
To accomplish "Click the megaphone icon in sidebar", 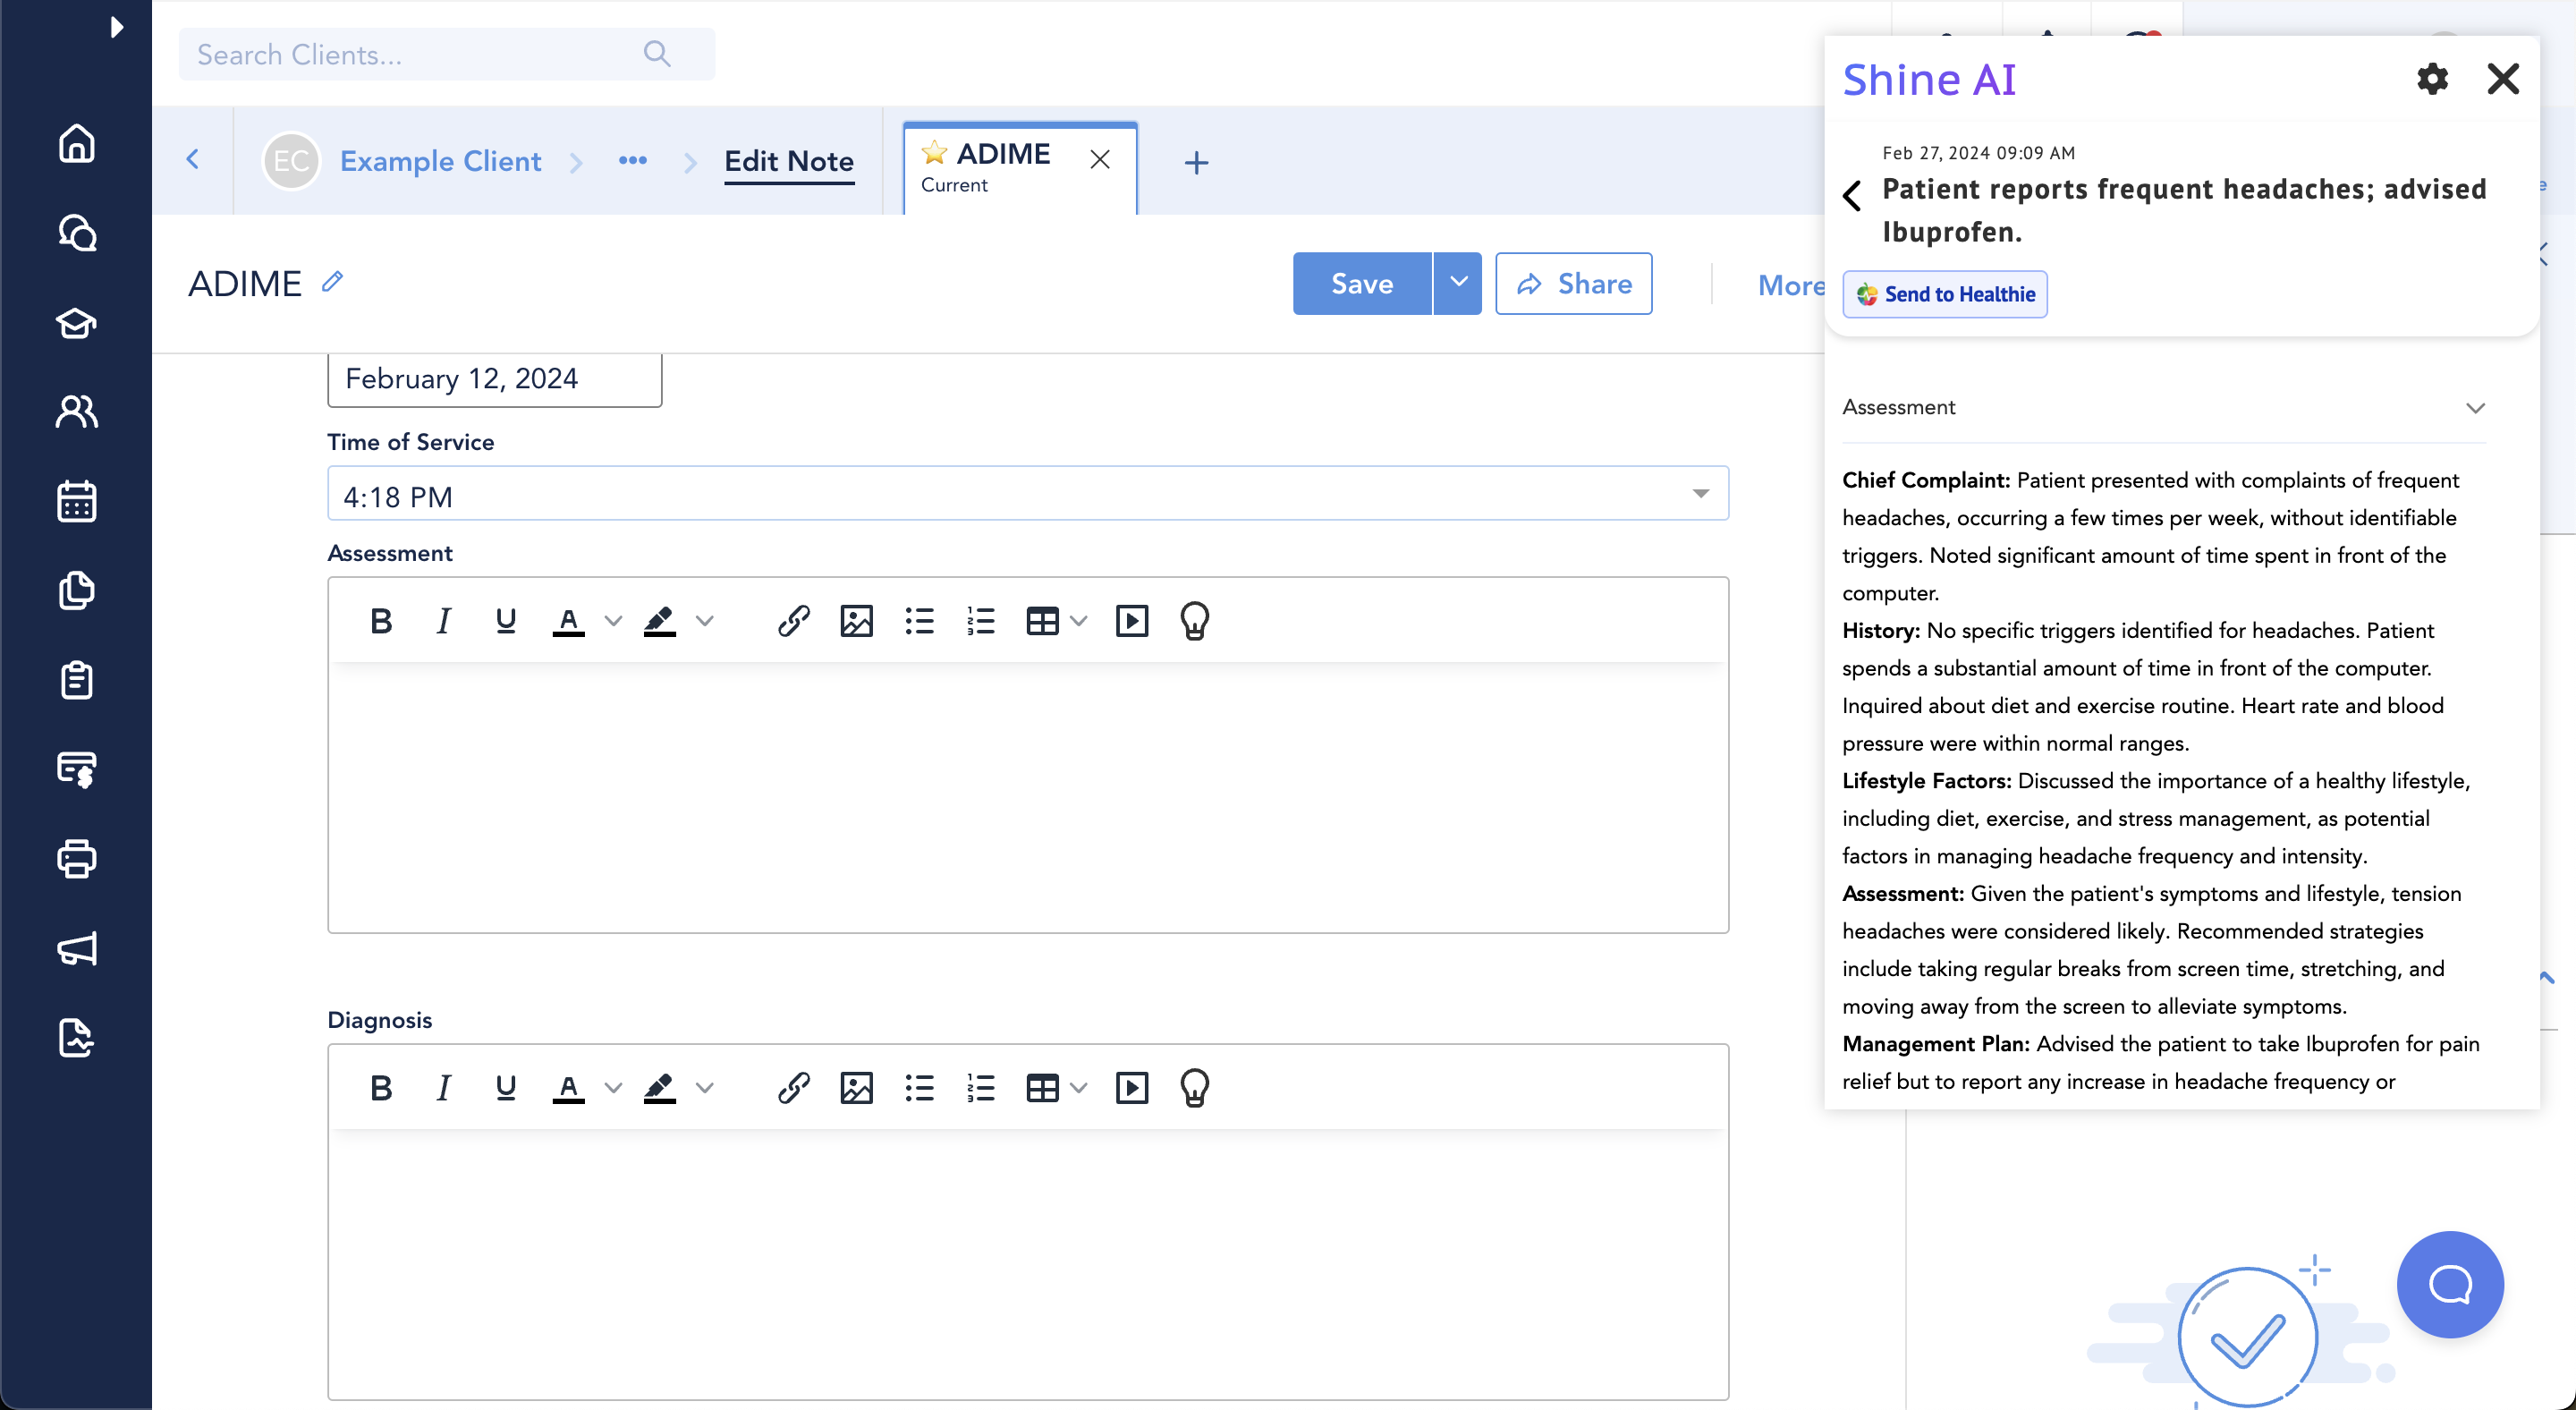I will click(76, 948).
